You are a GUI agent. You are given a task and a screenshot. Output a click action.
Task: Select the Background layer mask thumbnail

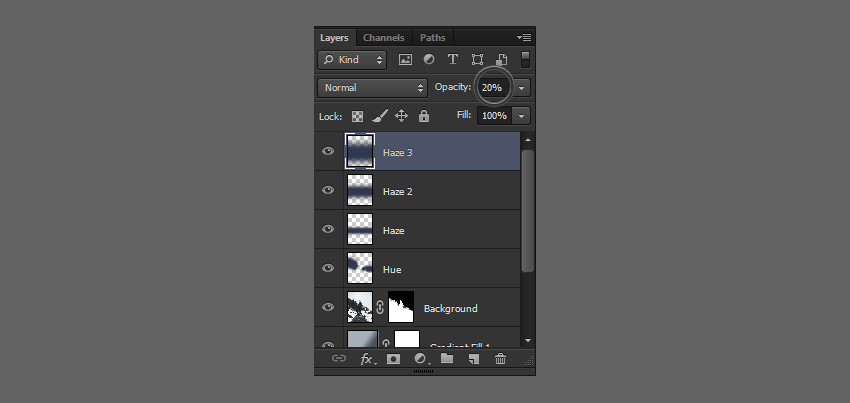(401, 307)
